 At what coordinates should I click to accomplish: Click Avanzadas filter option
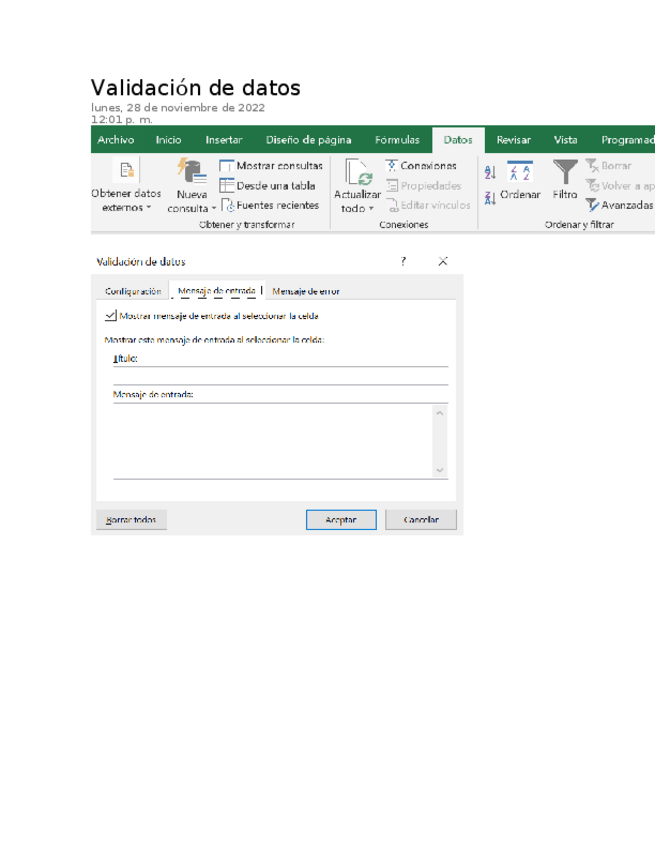[x=620, y=205]
